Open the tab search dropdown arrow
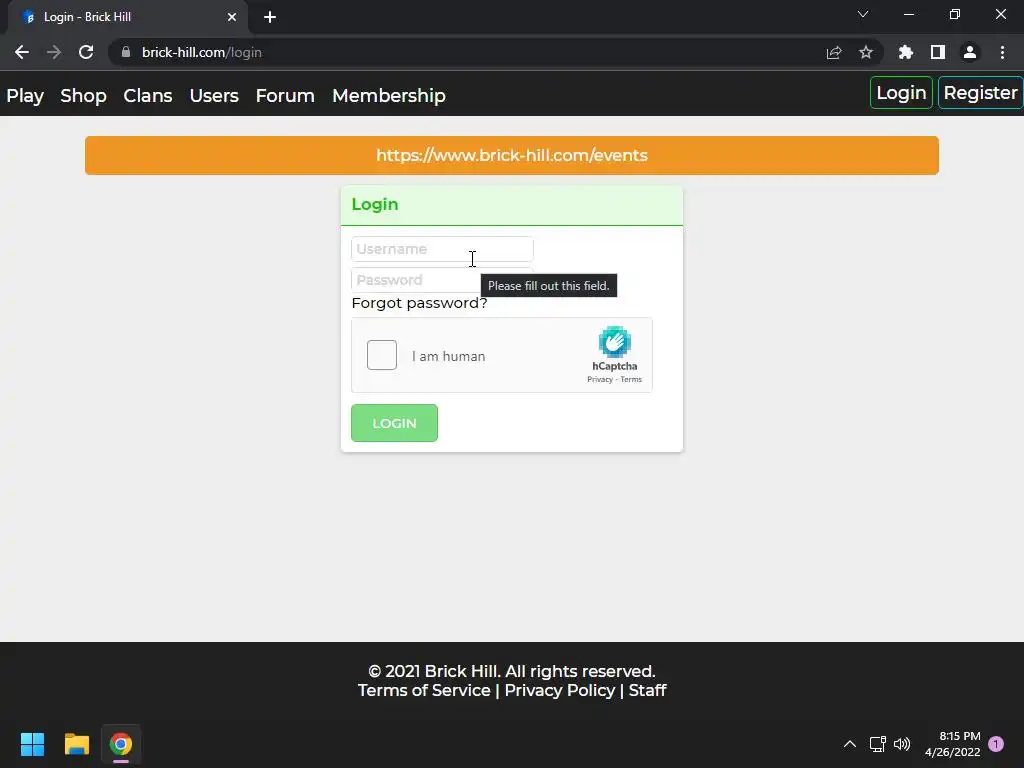Viewport: 1024px width, 768px height. point(863,14)
